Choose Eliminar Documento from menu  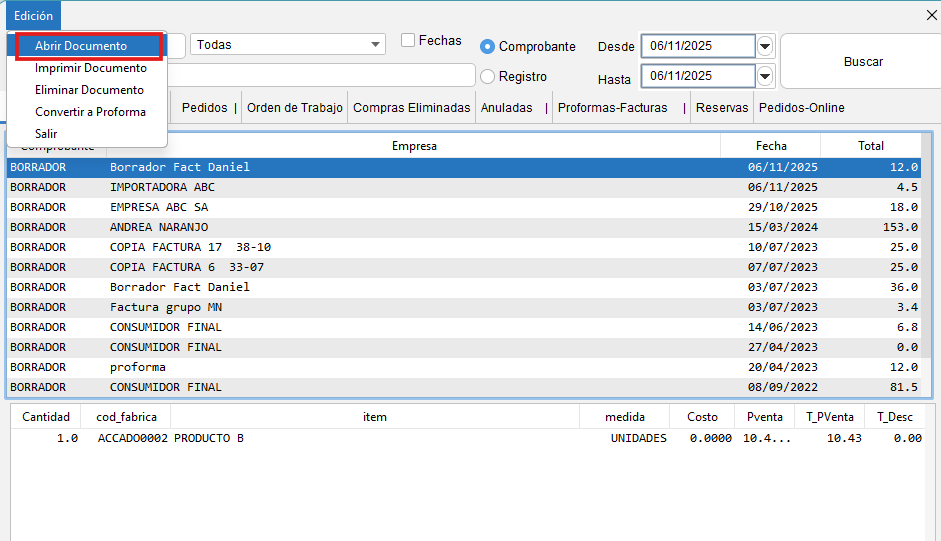pyautogui.click(x=89, y=90)
